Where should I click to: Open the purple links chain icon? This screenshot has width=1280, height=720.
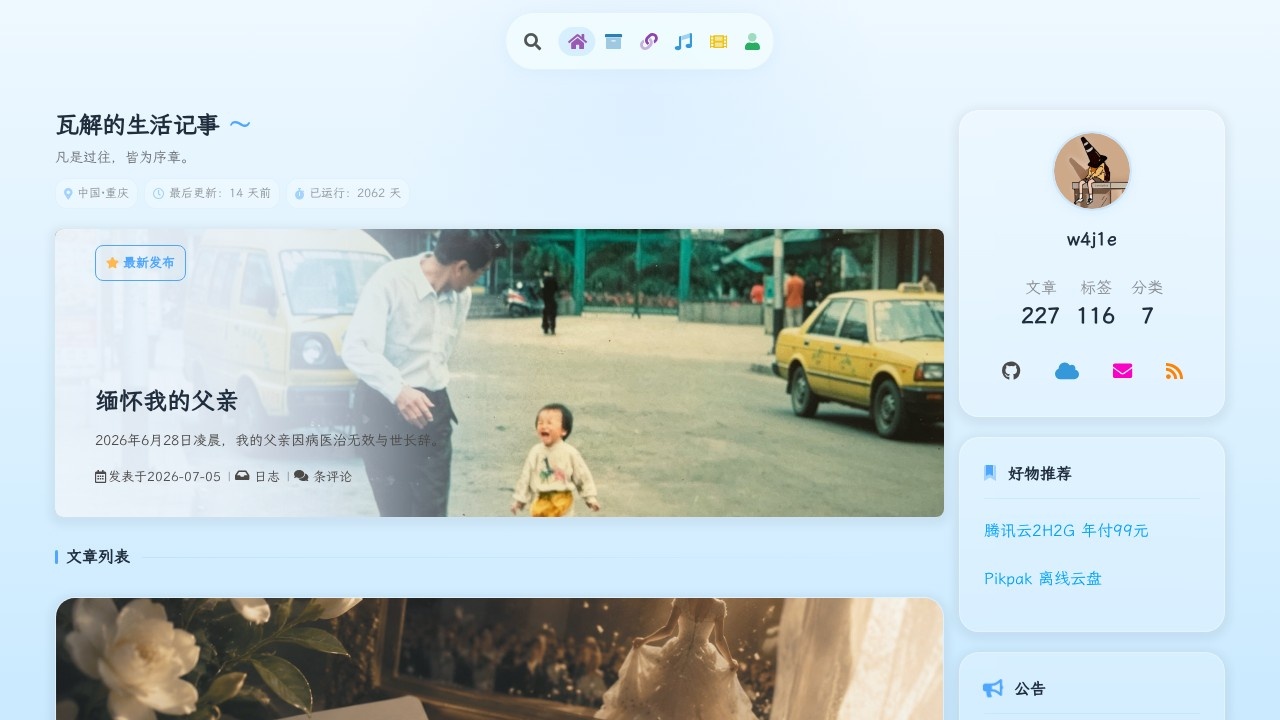[648, 42]
